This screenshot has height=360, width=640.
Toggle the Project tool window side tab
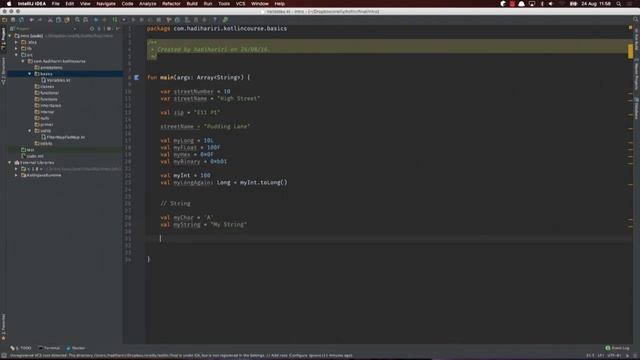[x=3, y=39]
